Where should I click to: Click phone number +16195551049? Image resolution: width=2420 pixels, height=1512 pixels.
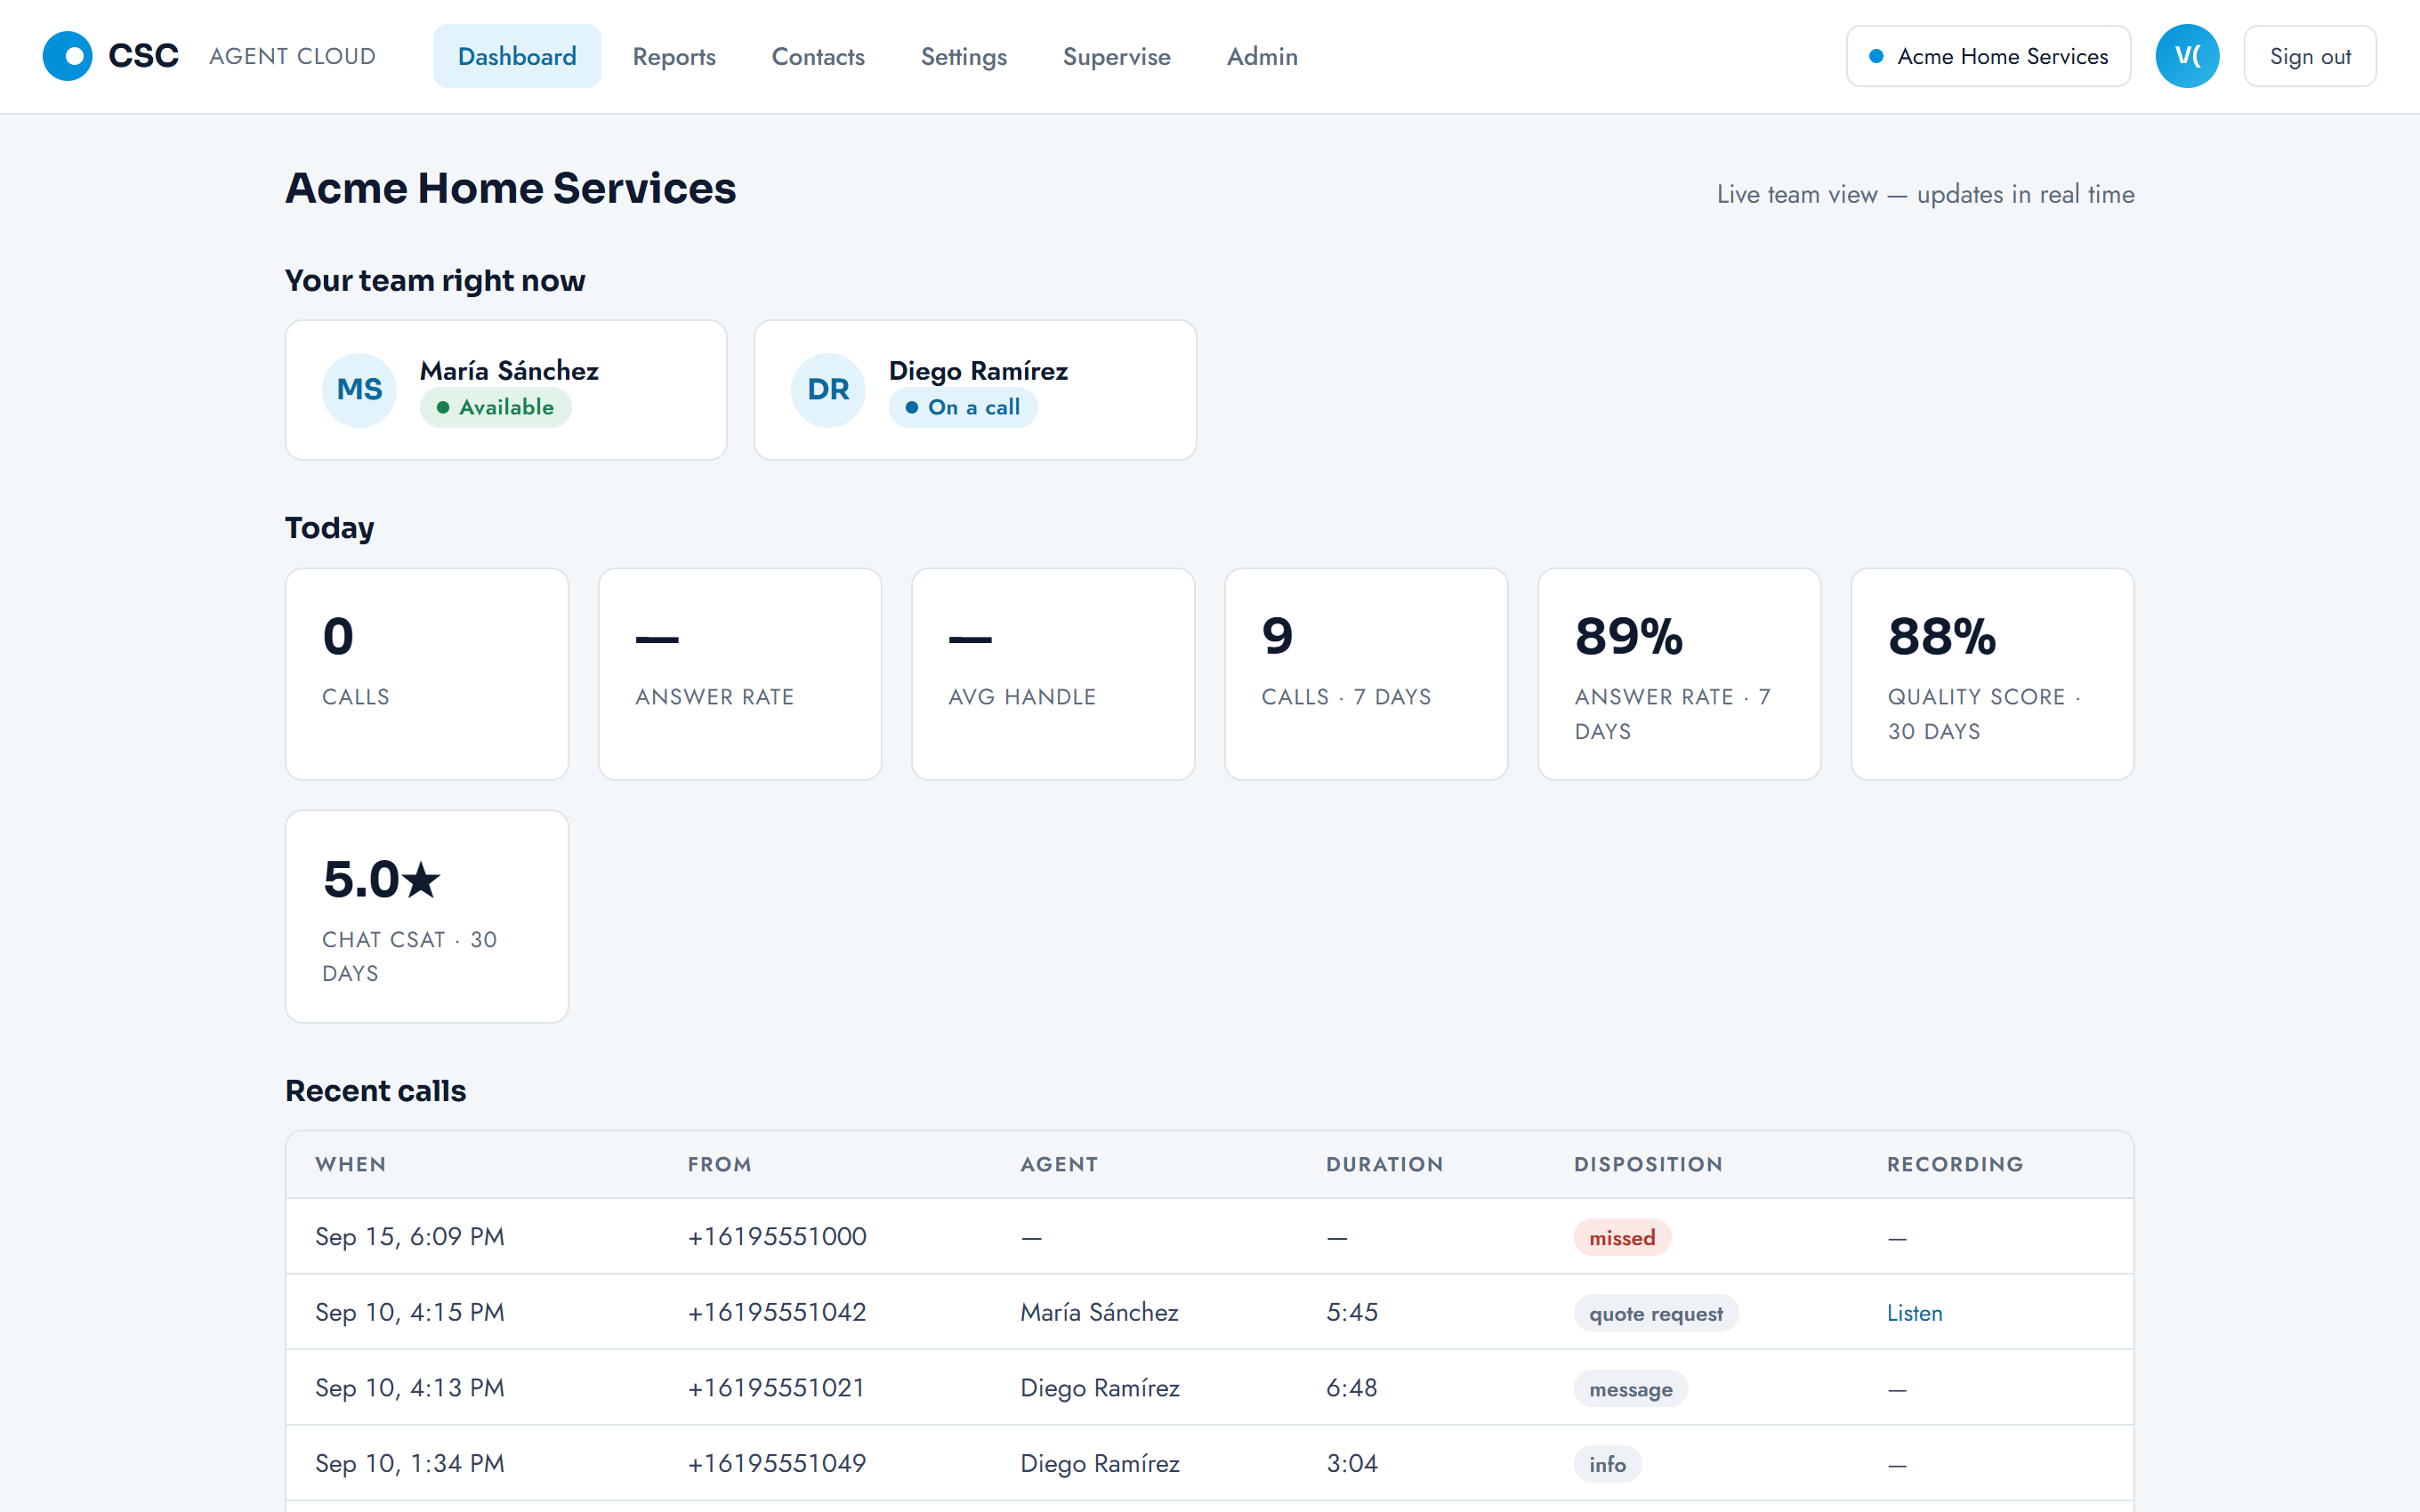[777, 1464]
